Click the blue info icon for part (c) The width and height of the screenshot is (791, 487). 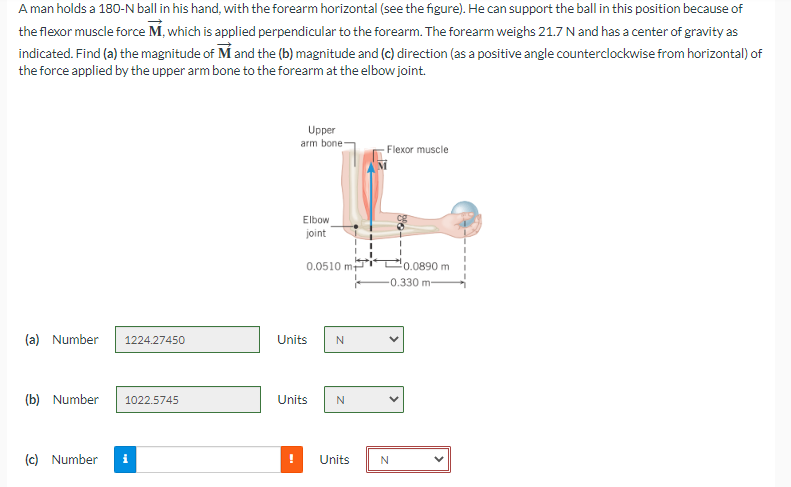pyautogui.click(x=125, y=459)
